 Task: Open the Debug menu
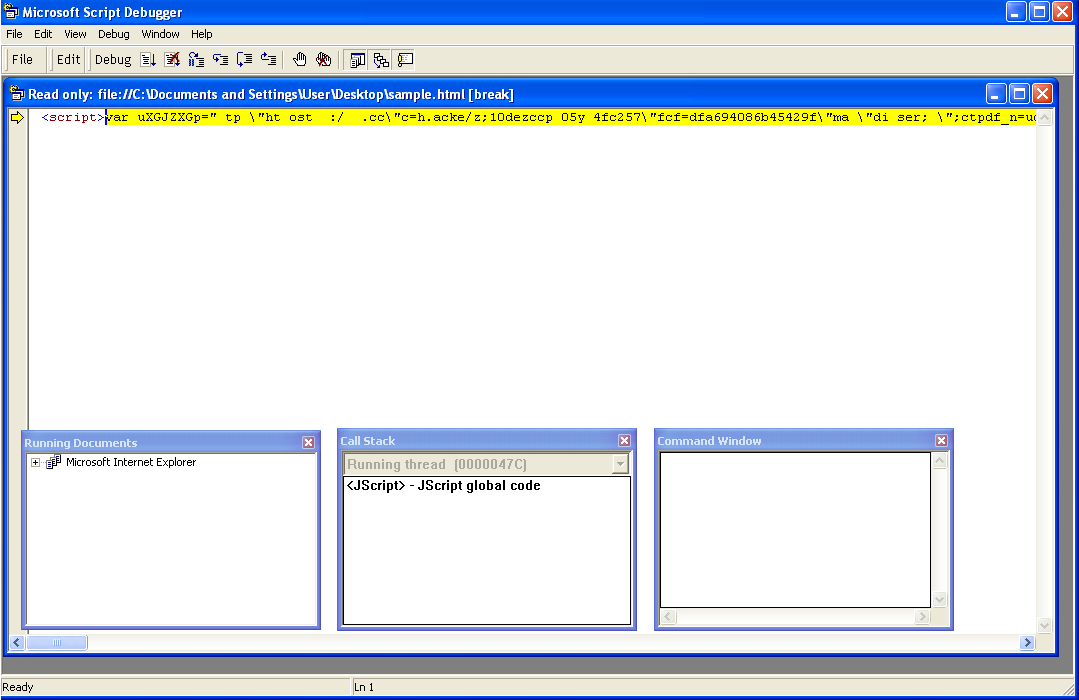(x=114, y=34)
